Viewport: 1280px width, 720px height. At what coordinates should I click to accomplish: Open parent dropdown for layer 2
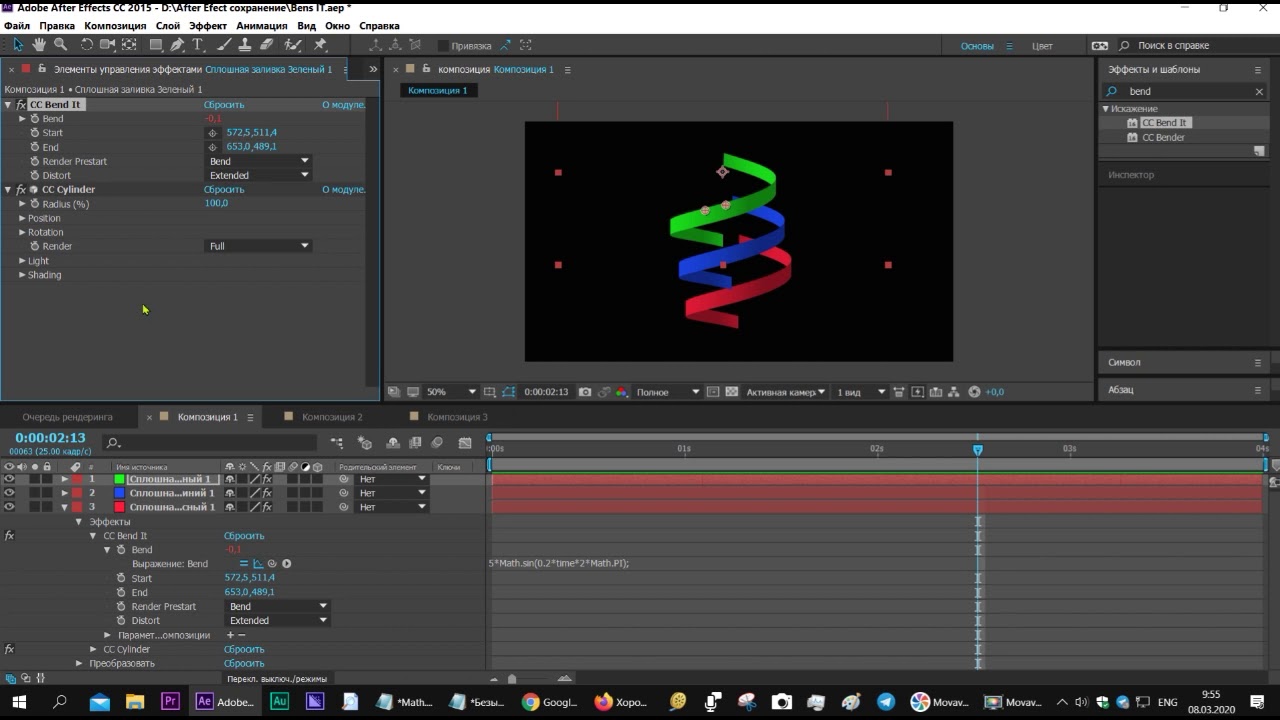pos(392,493)
